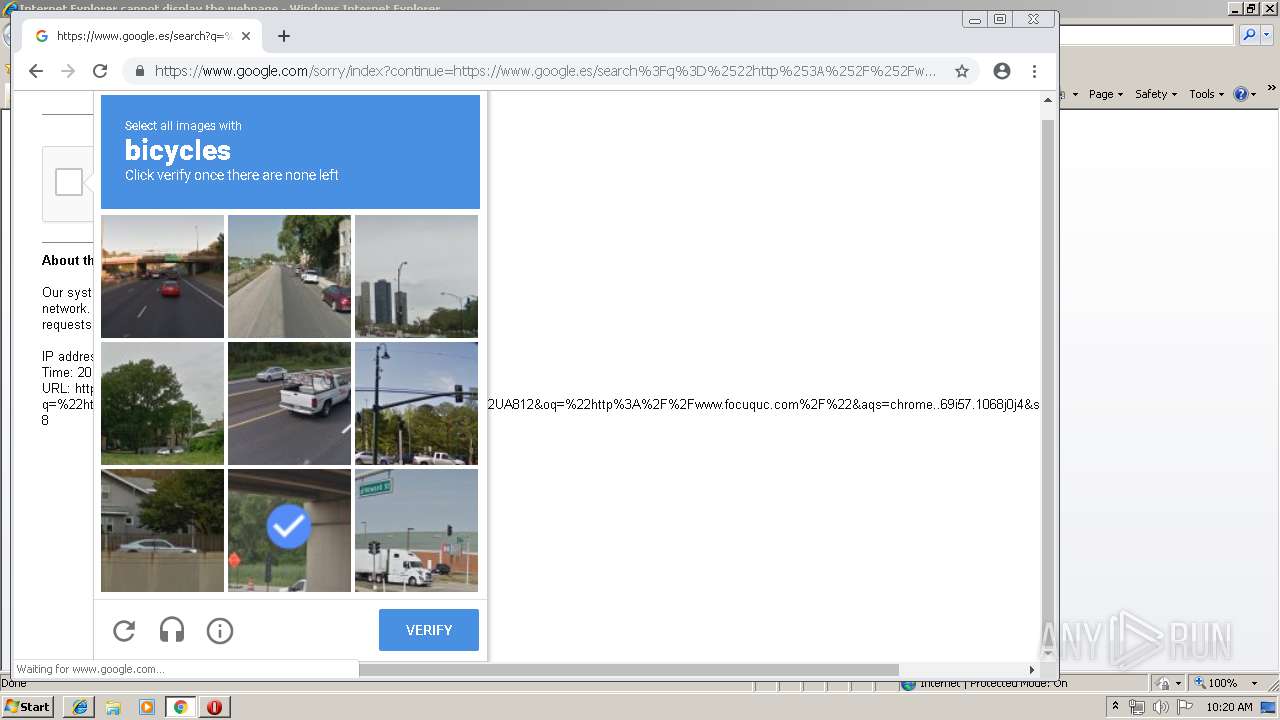Open network status tray icon
The image size is (1280, 720).
tap(1137, 707)
